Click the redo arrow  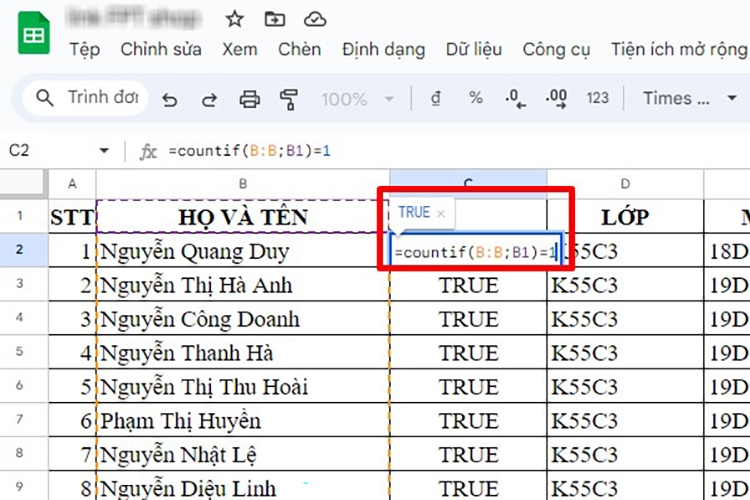point(209,100)
